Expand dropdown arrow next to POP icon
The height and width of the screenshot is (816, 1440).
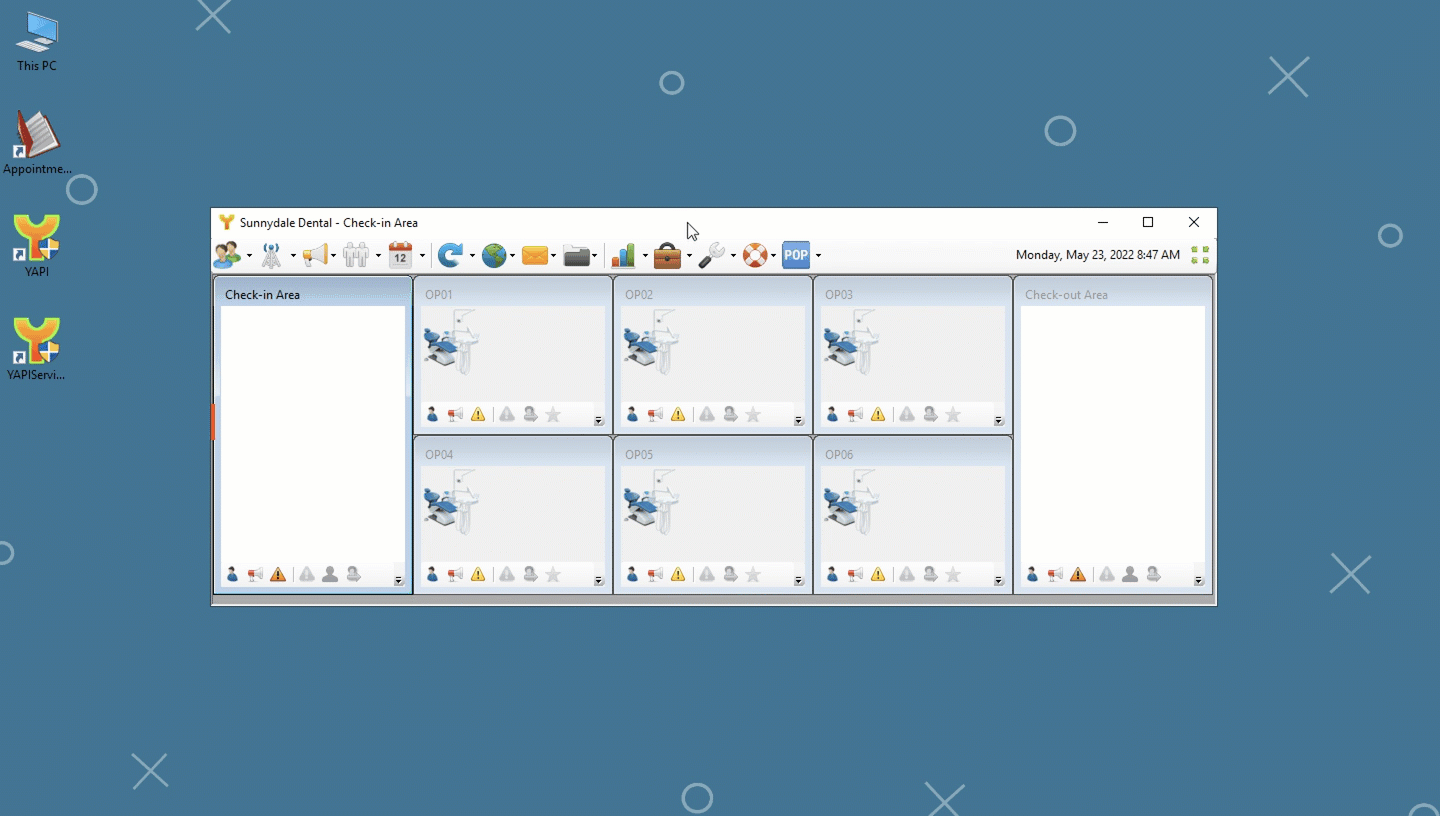tap(818, 257)
